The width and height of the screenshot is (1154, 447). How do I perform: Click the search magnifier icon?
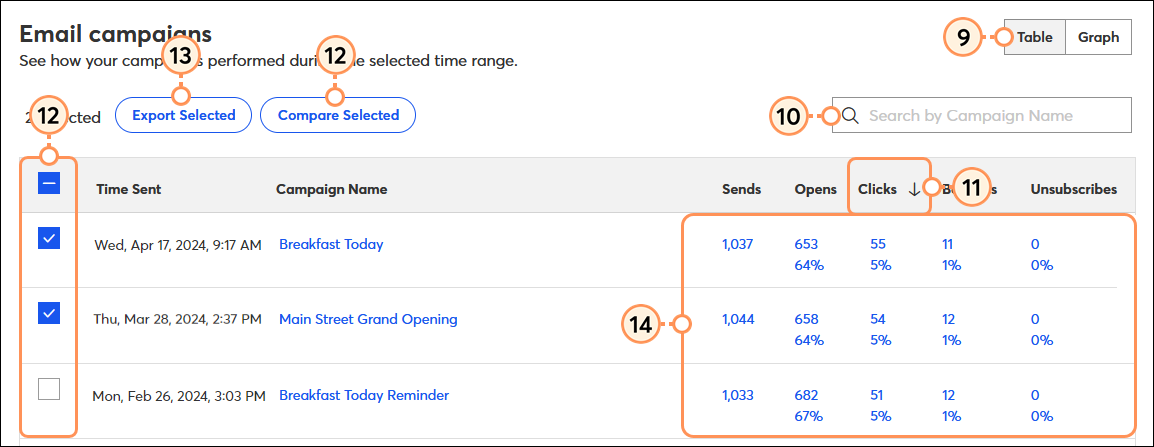coord(851,116)
